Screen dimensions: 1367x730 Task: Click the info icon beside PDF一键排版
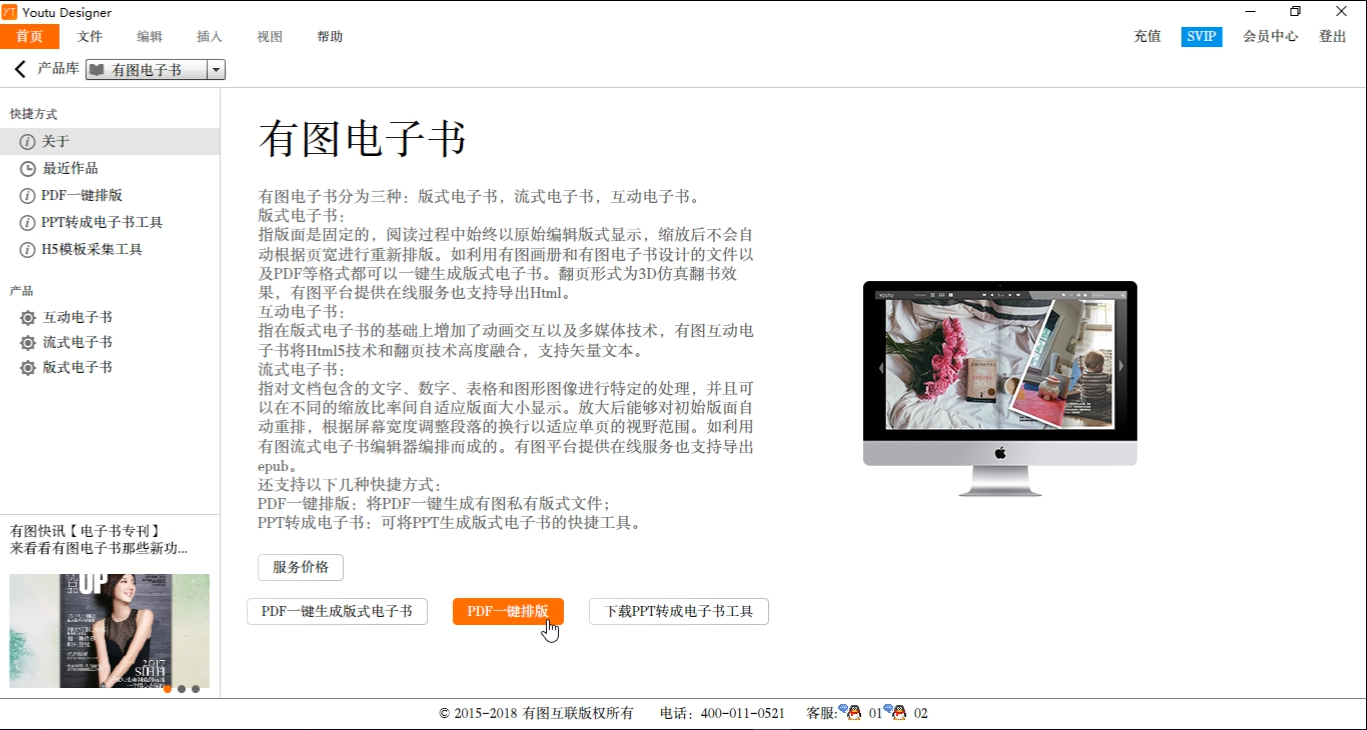point(27,195)
